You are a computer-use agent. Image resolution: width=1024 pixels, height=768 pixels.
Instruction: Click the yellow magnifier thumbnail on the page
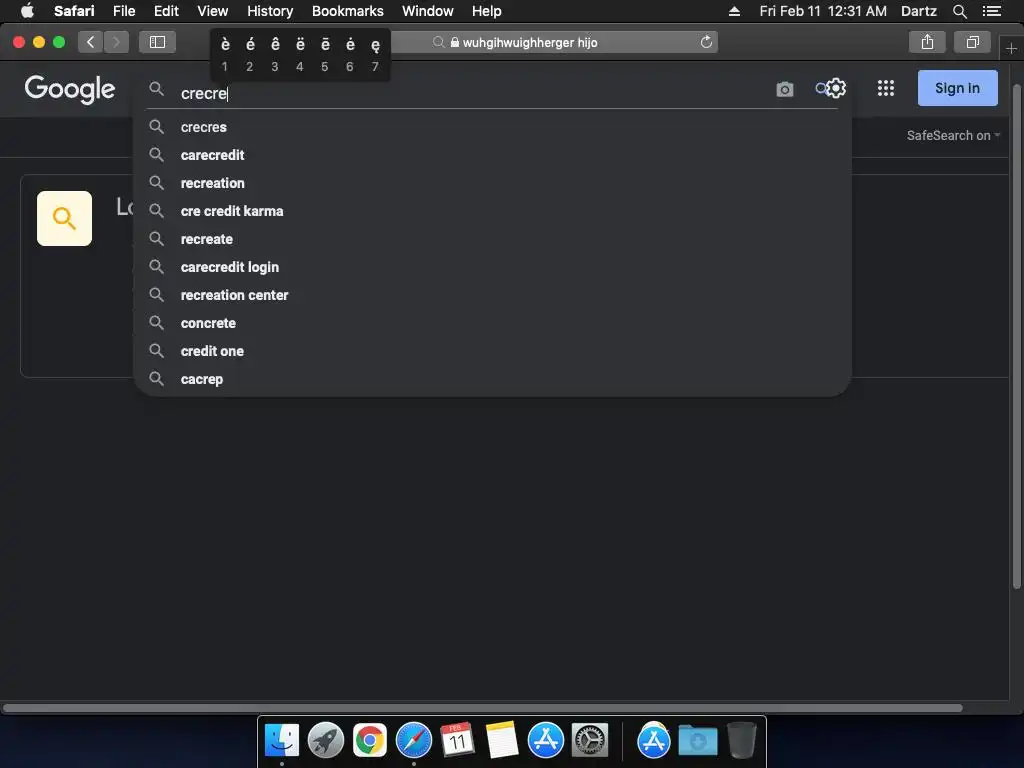tap(64, 218)
